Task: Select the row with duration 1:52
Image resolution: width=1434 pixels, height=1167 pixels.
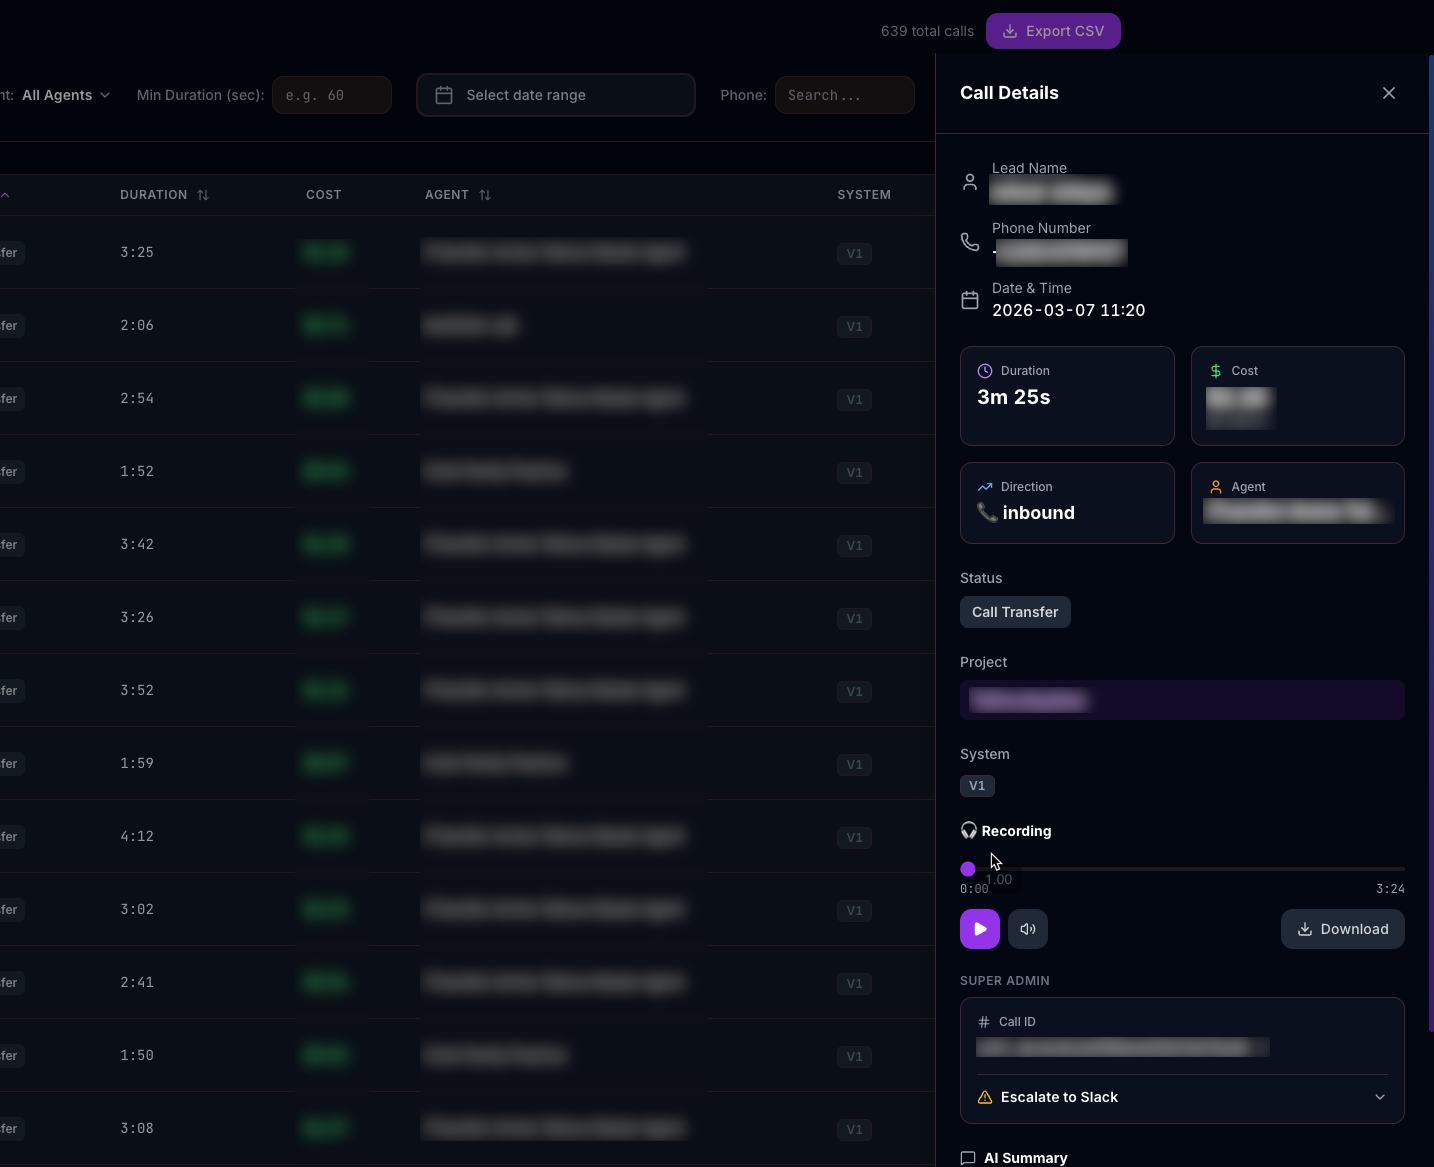Action: click(467, 471)
